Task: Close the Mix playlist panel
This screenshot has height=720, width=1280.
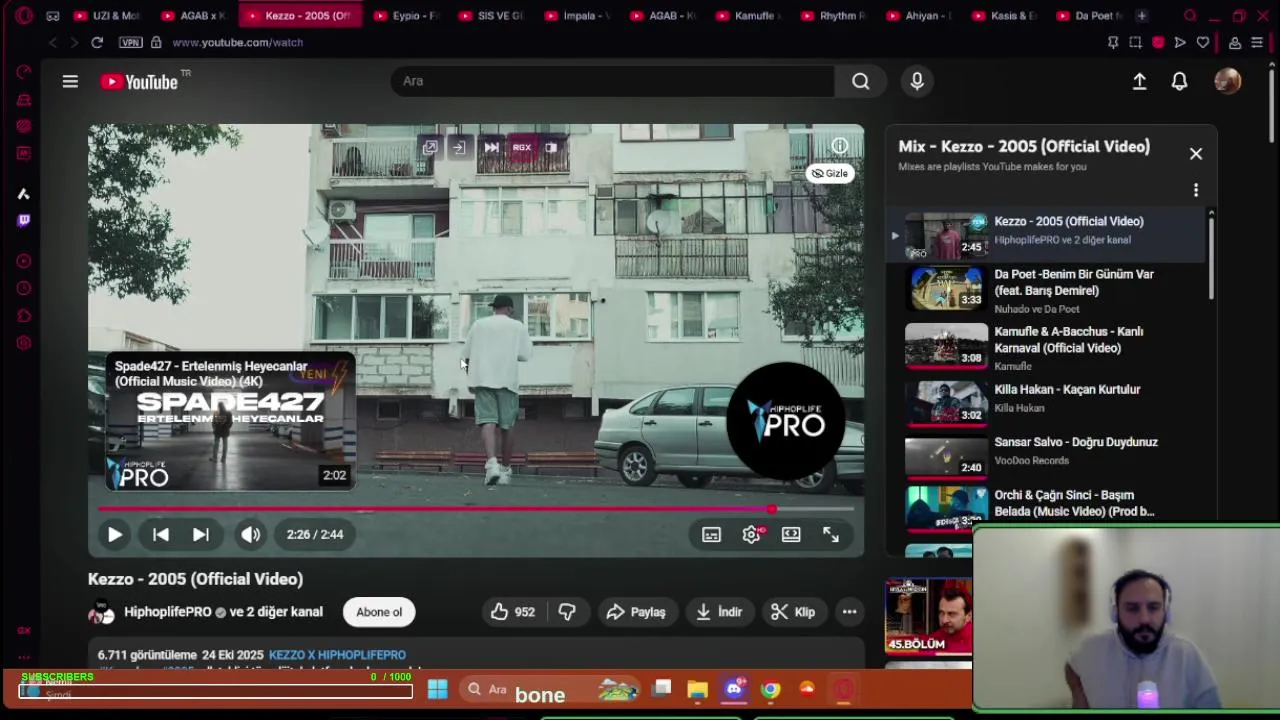Action: (1196, 153)
